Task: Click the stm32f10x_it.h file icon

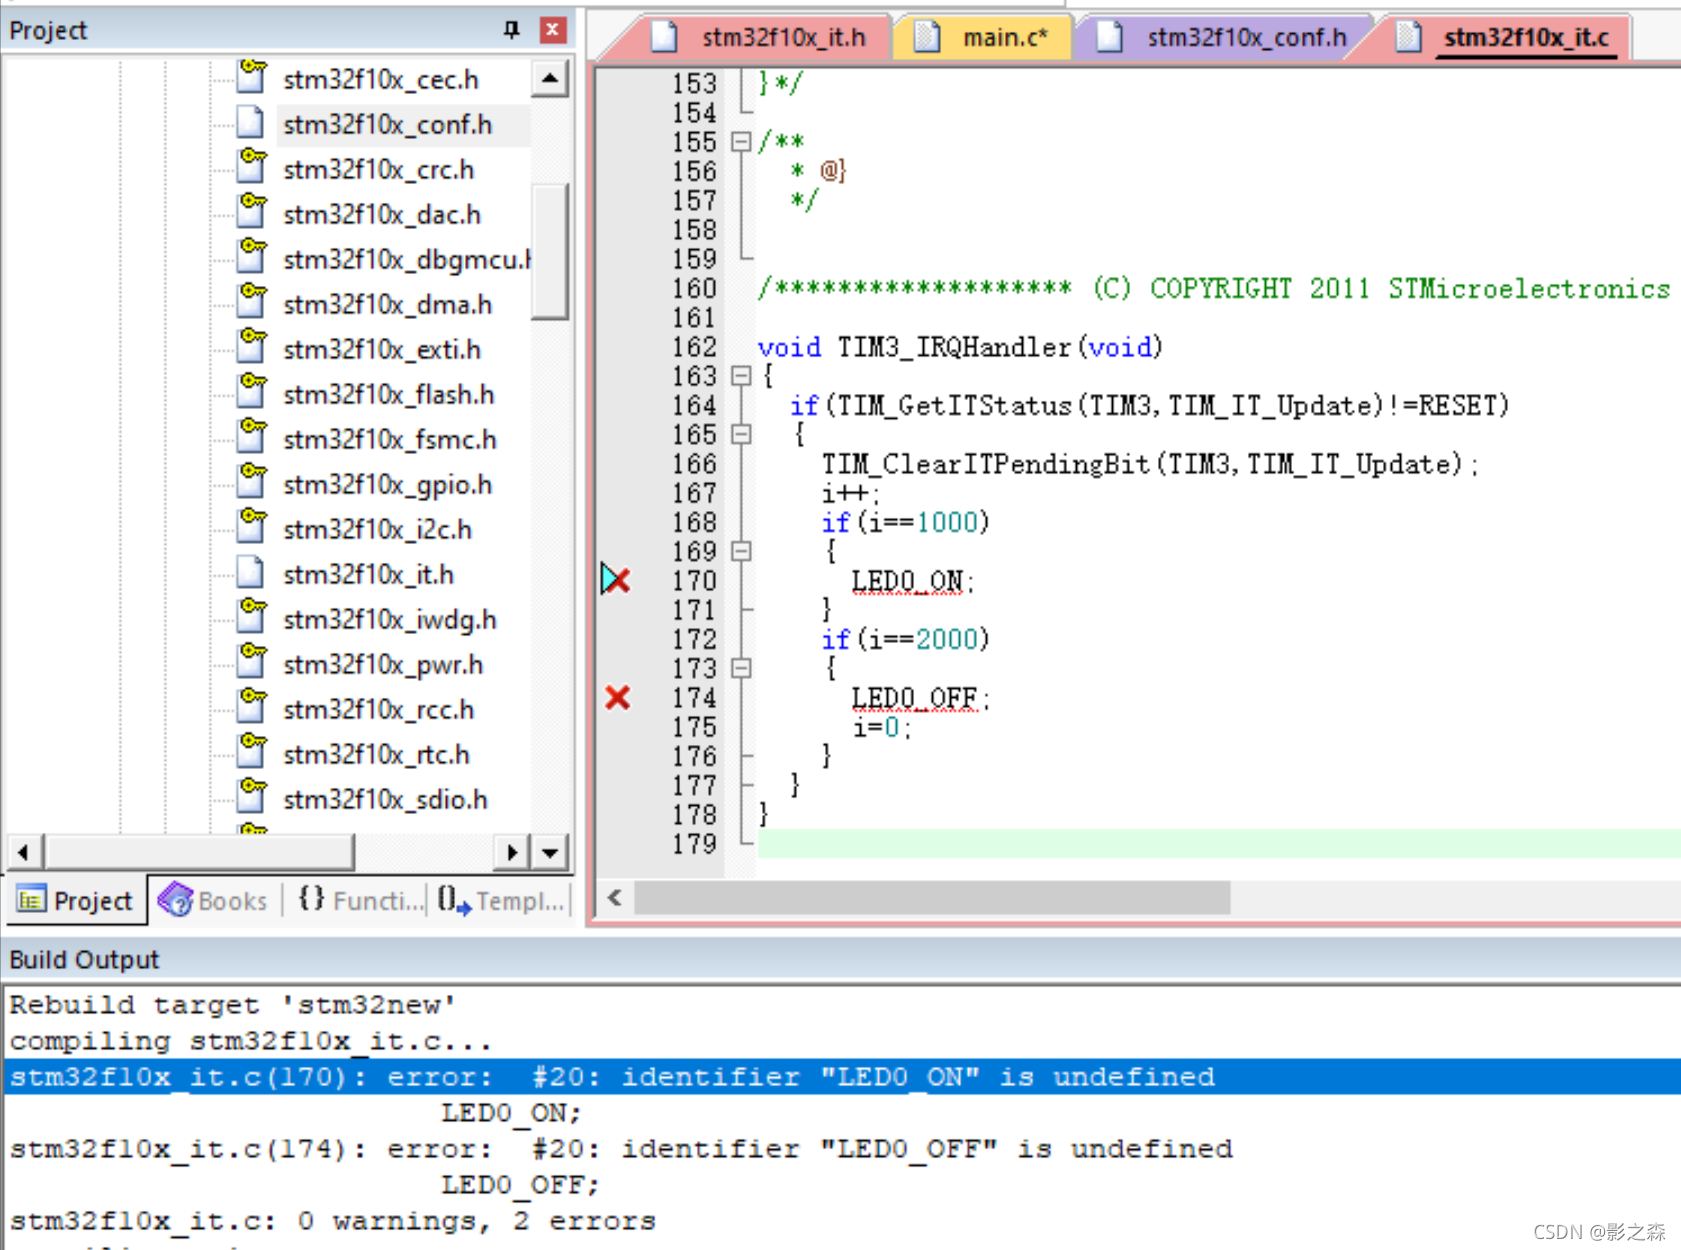Action: [x=251, y=572]
